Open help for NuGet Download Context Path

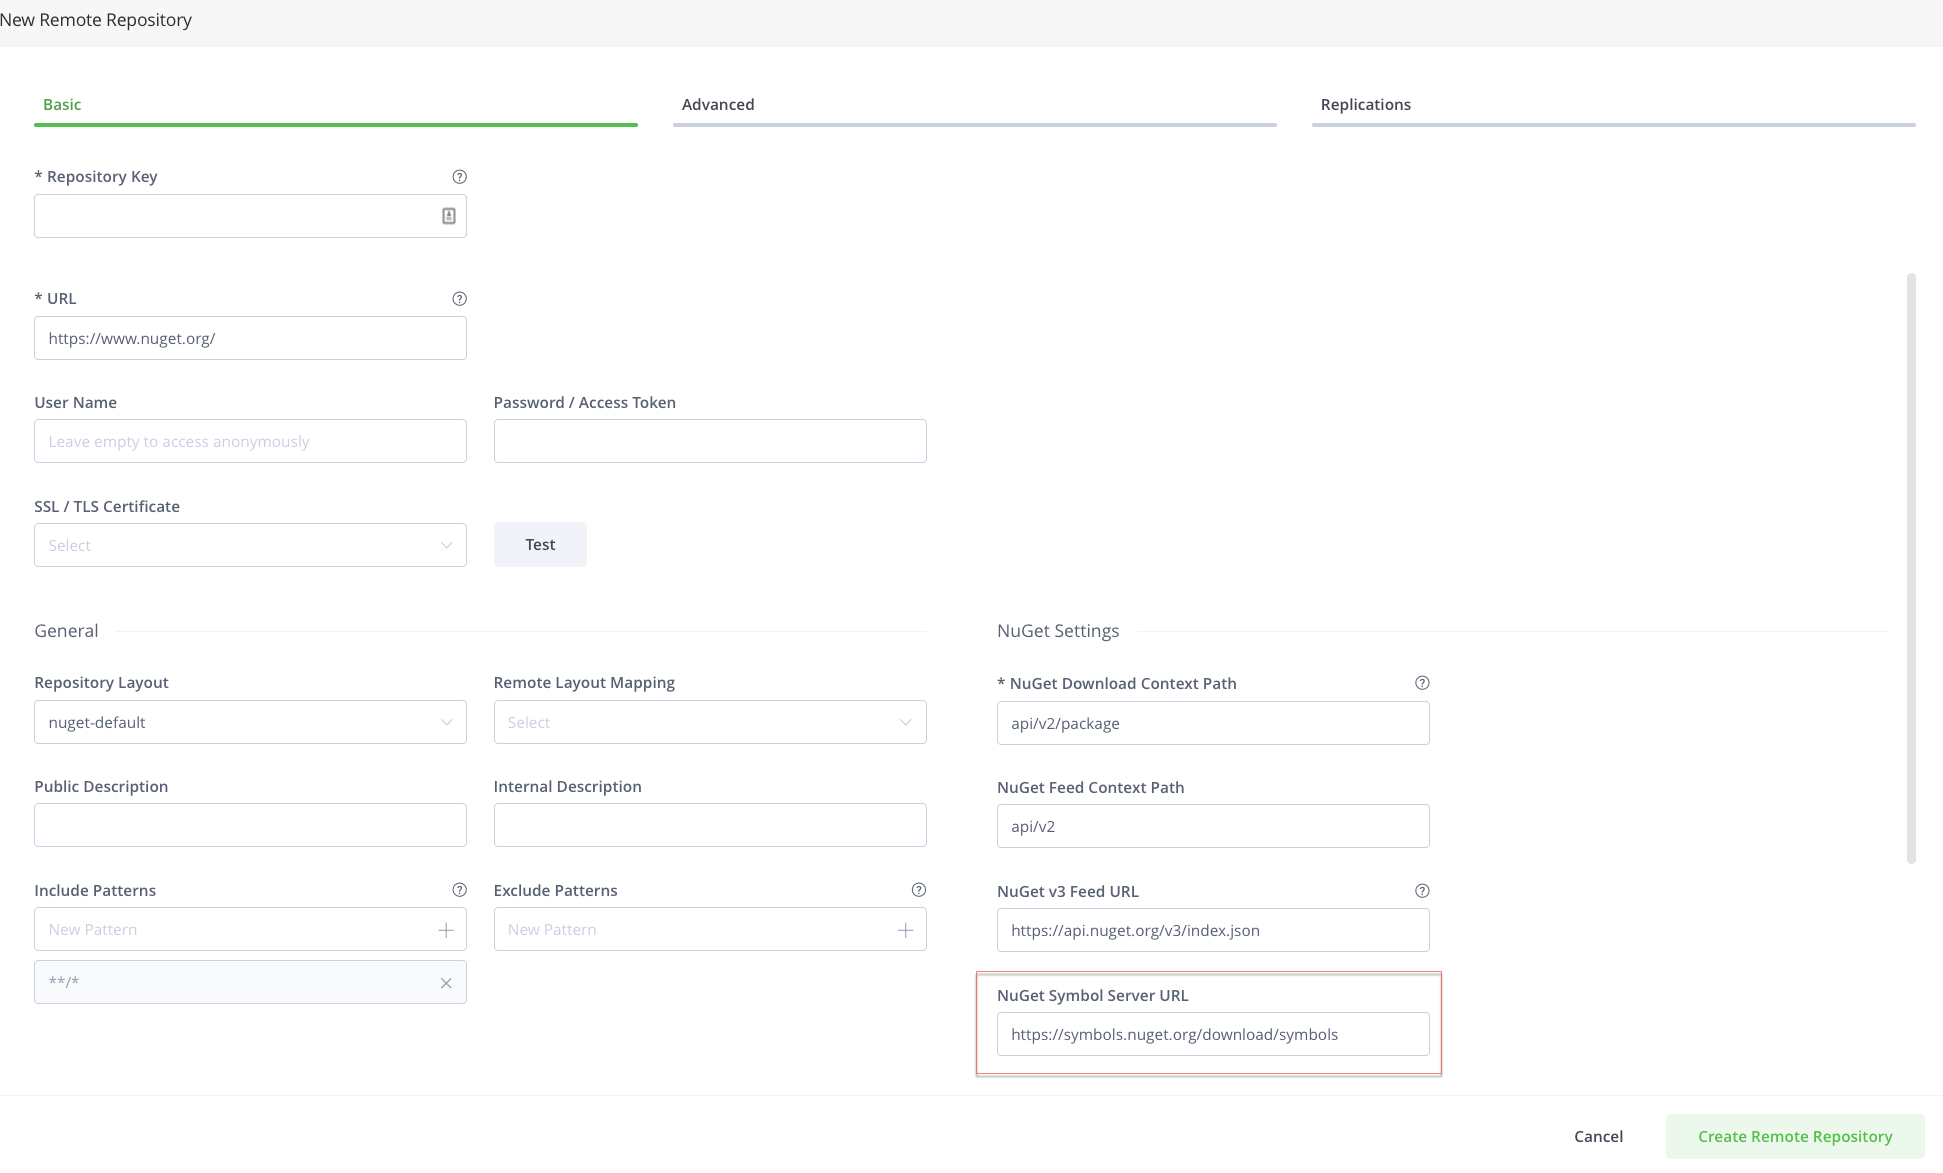1422,683
